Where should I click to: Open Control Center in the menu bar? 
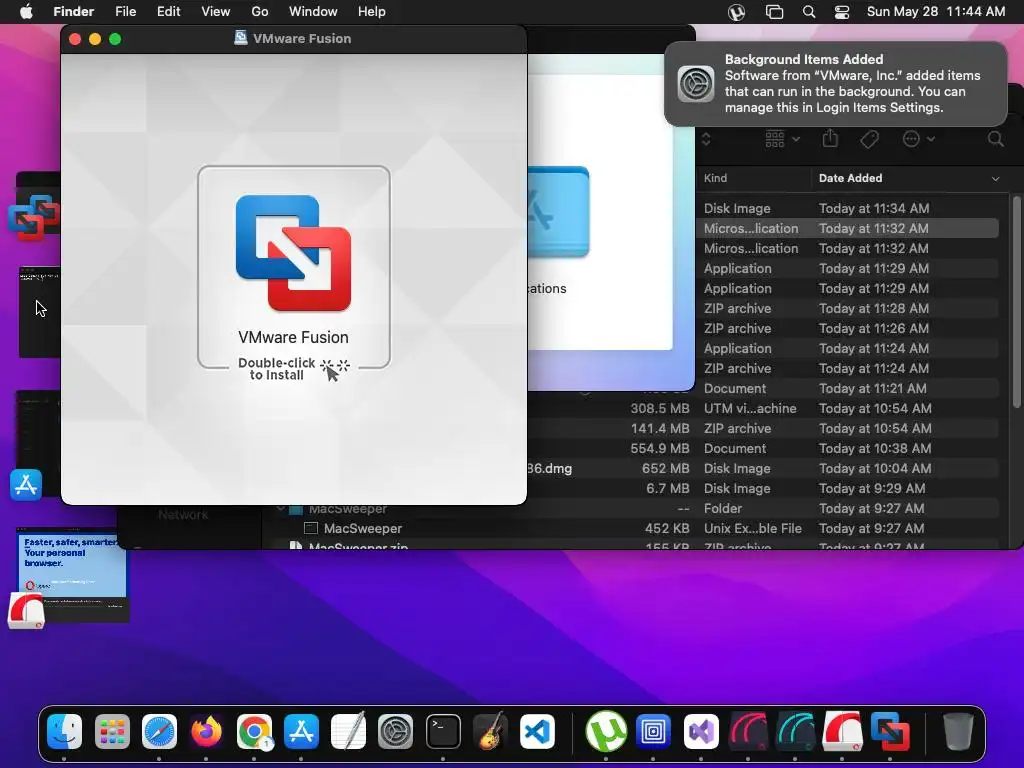coord(842,12)
